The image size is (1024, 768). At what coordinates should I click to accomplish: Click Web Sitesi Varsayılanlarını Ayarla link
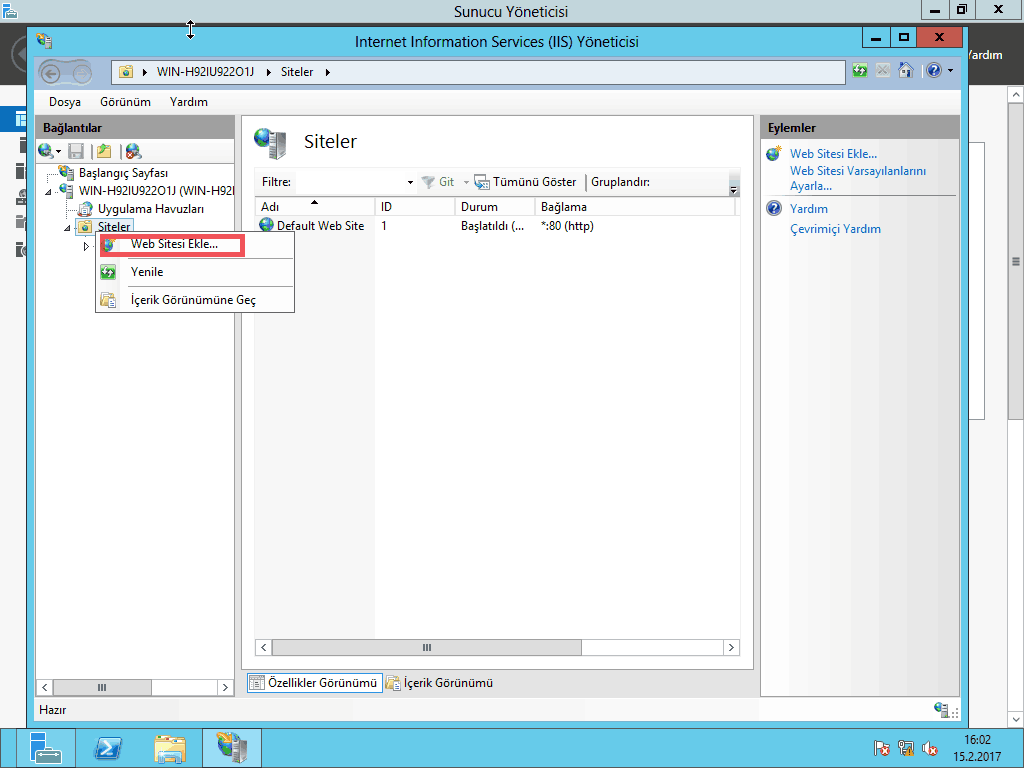click(x=857, y=178)
